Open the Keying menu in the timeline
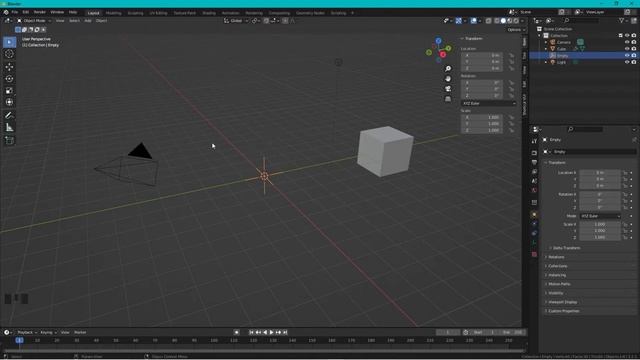The height and width of the screenshot is (360, 640). coord(48,333)
